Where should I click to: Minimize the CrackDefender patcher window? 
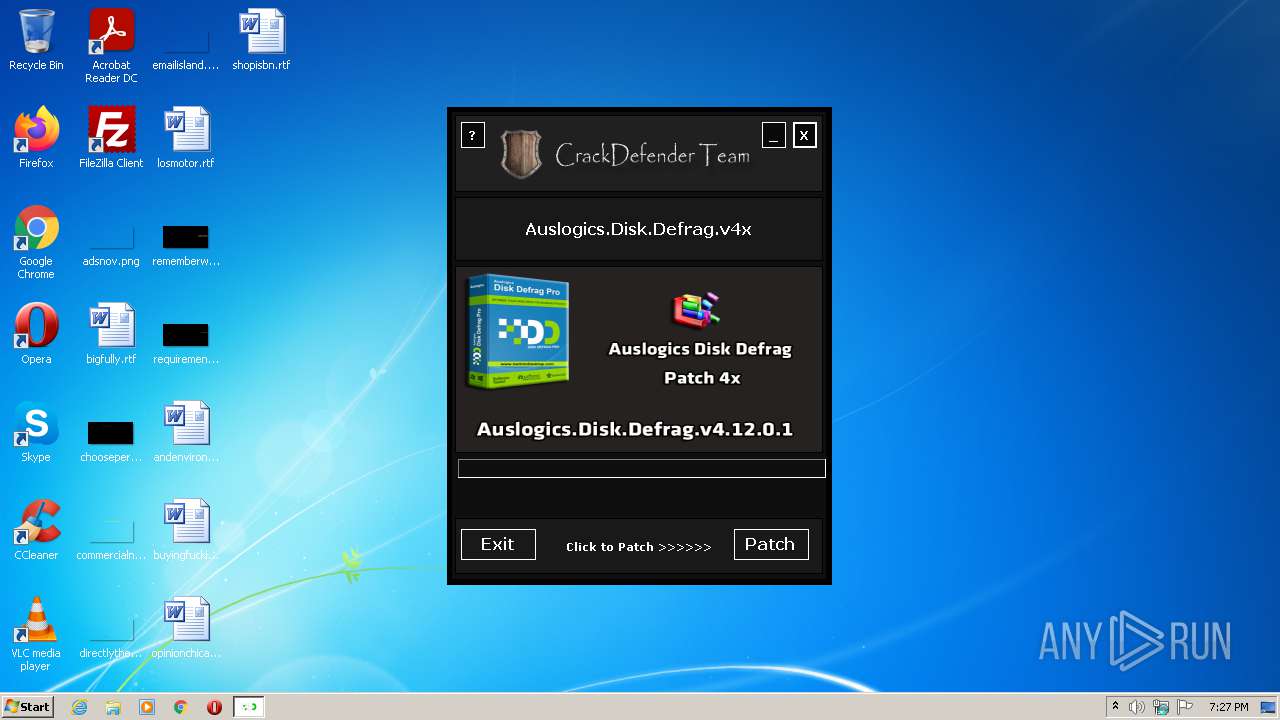click(773, 135)
